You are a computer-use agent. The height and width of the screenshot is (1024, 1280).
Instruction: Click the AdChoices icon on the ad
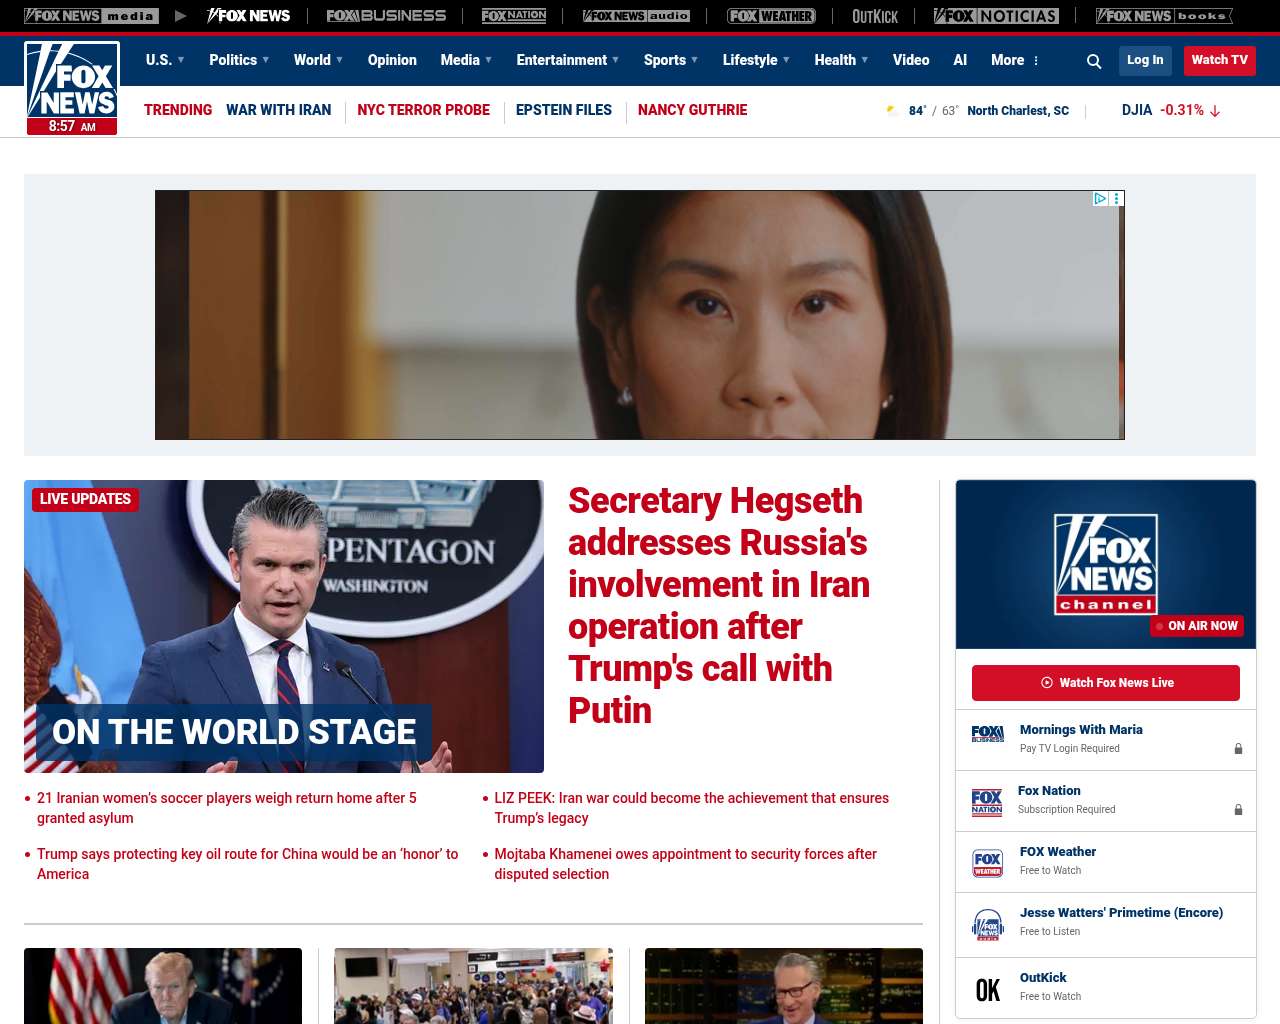1100,199
